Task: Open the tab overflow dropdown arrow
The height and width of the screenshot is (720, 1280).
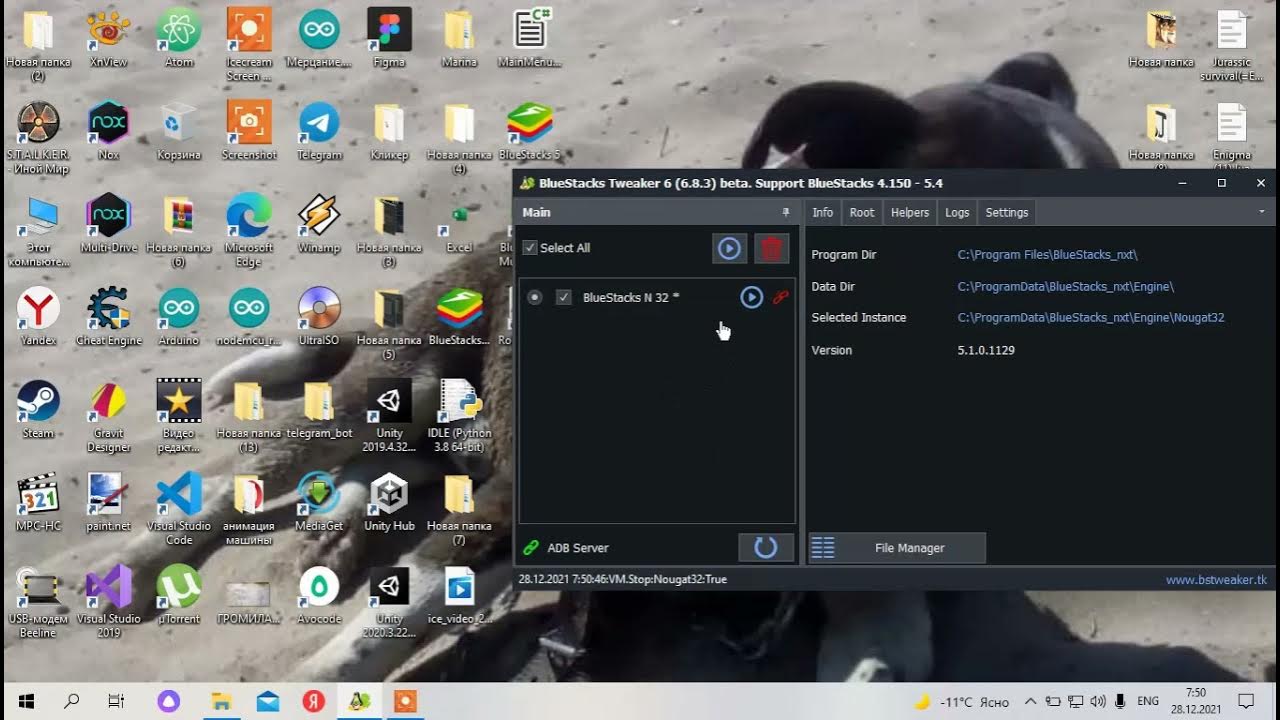Action: [1262, 212]
